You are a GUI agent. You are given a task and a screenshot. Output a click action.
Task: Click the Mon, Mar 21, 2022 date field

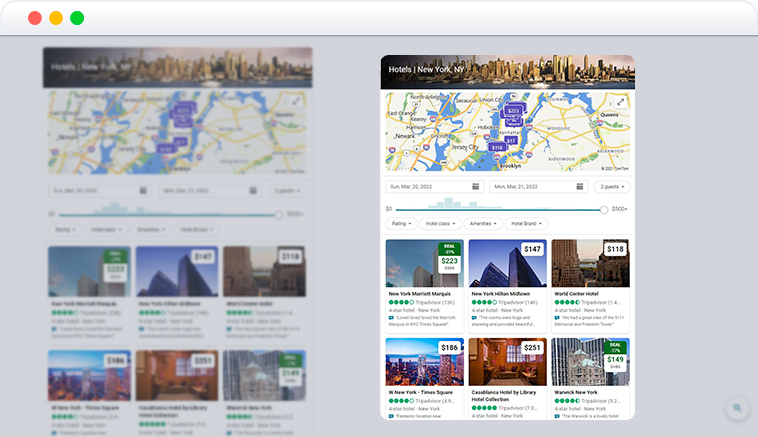pyautogui.click(x=539, y=187)
